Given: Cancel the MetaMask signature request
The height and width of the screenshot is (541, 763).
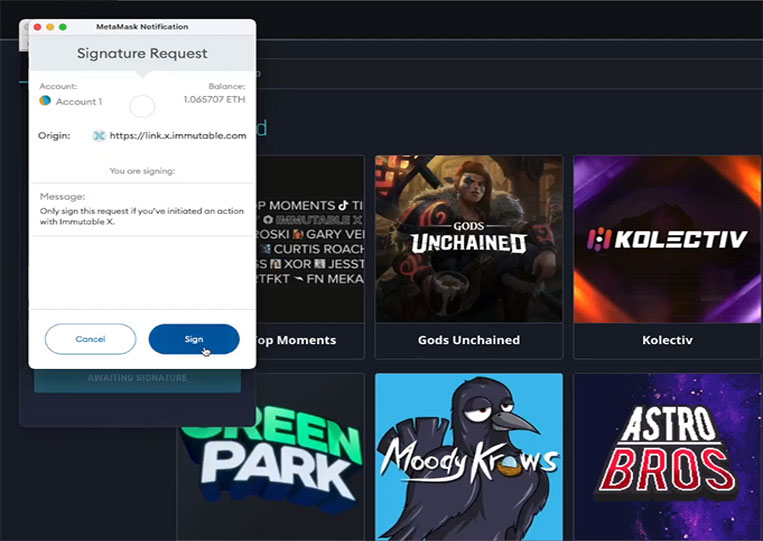Looking at the screenshot, I should [x=91, y=339].
